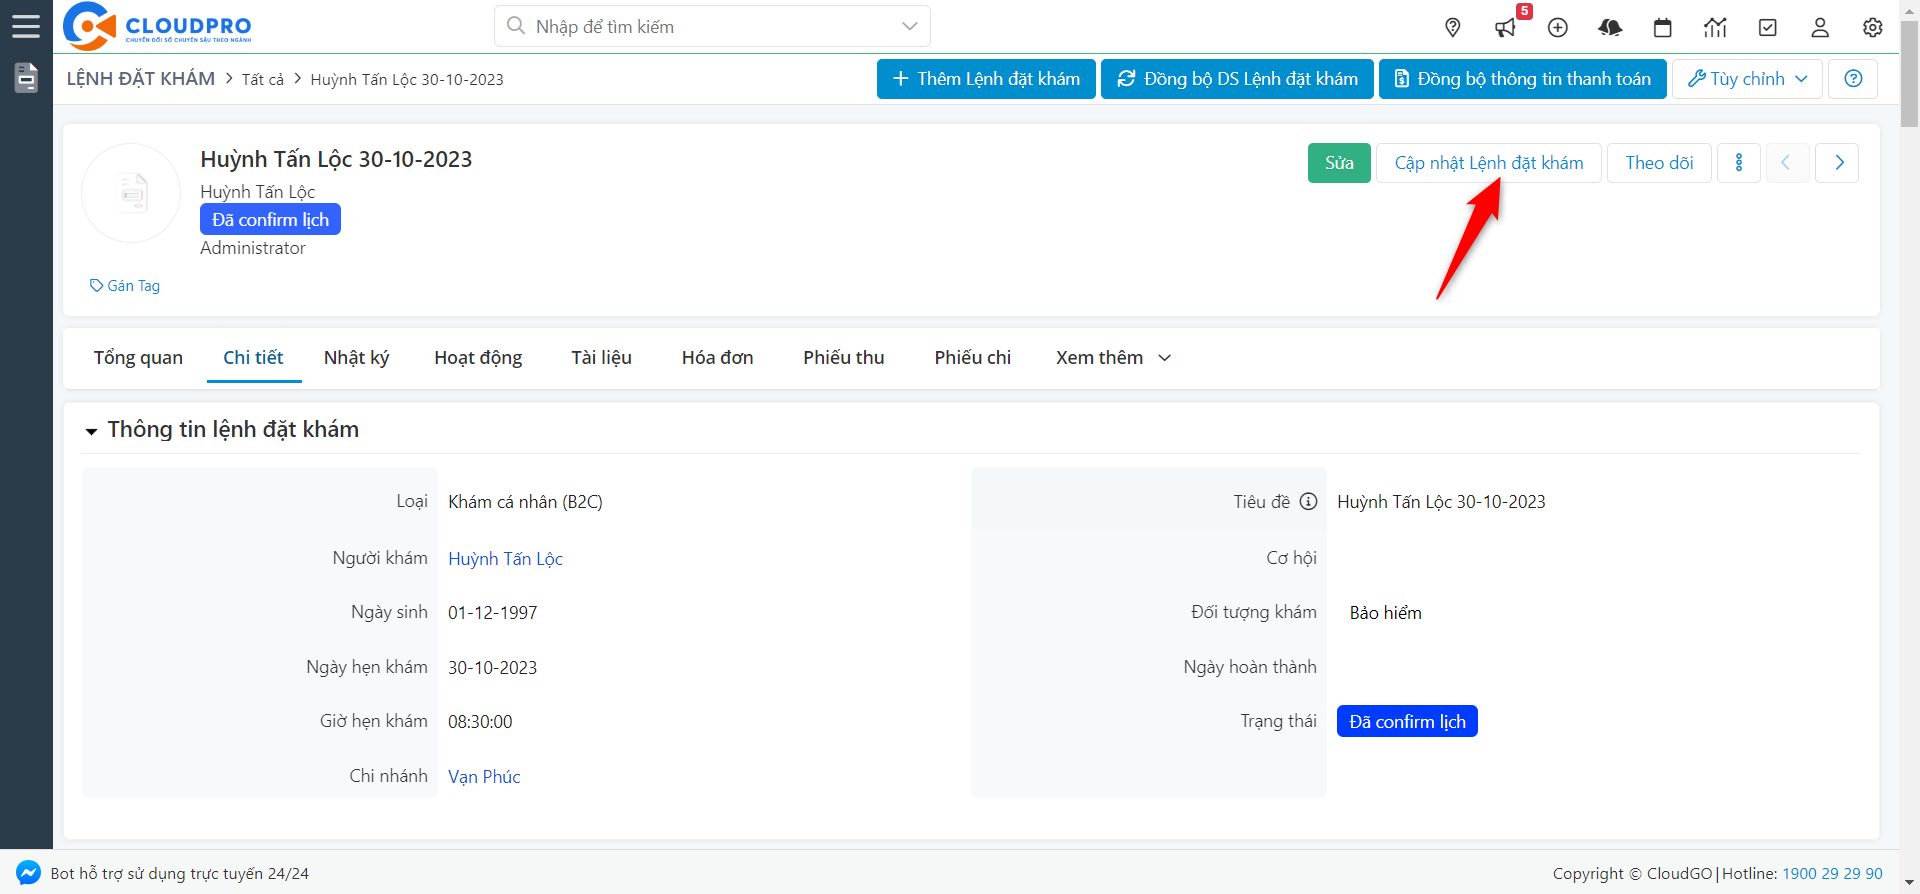
Task: Open announcements megaphone icon
Action: 1506,28
